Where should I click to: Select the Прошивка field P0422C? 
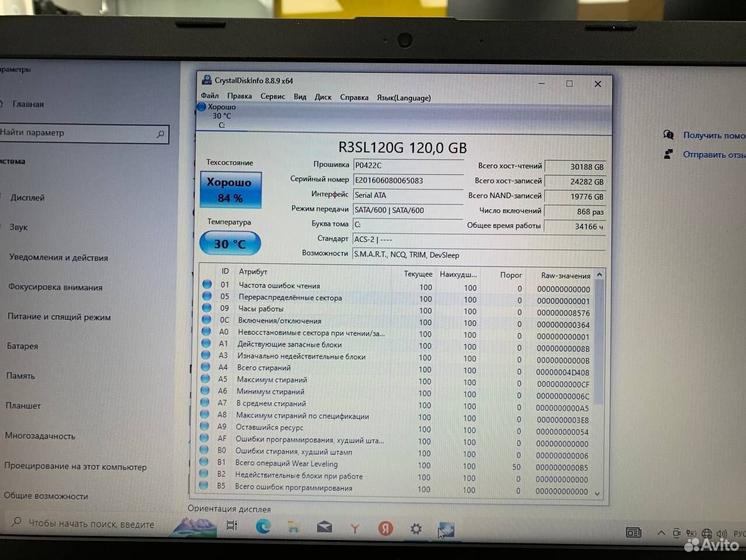tap(408, 166)
